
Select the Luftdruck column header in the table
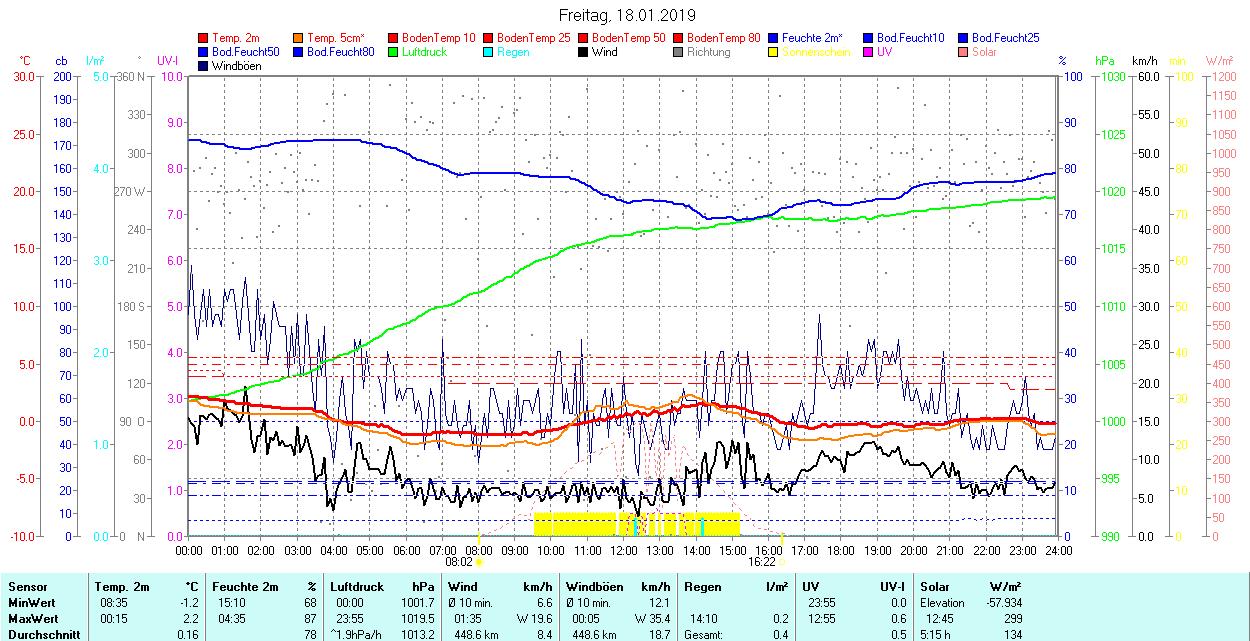[x=357, y=587]
